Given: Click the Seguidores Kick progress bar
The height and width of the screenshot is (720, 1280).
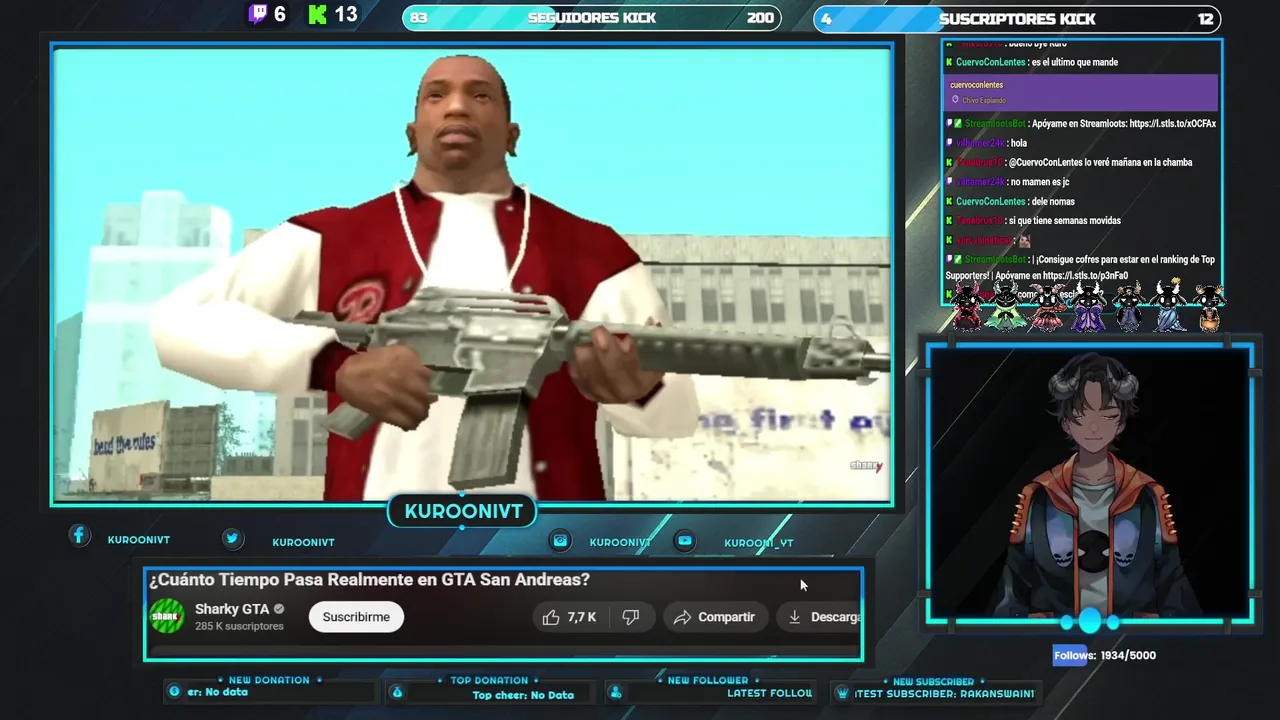Looking at the screenshot, I should pyautogui.click(x=592, y=18).
